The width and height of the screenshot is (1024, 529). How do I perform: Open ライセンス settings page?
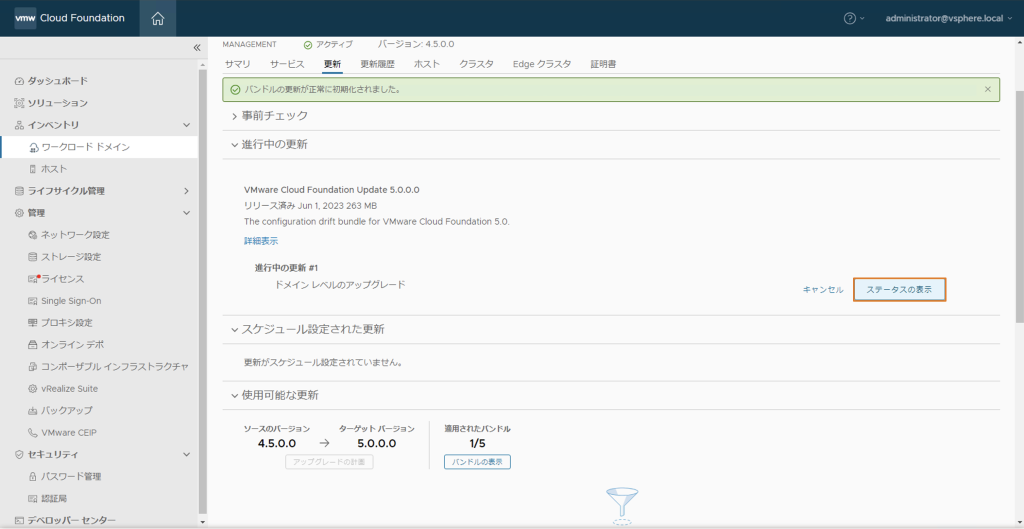tap(62, 279)
